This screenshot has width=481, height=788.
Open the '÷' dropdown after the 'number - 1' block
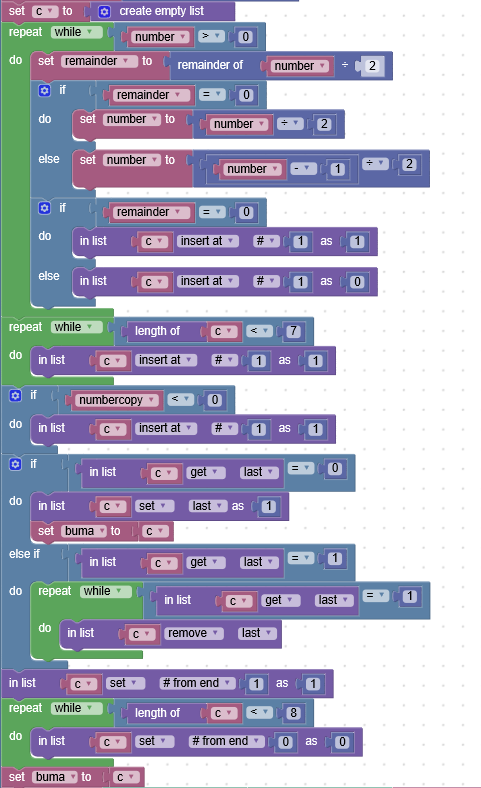(376, 163)
